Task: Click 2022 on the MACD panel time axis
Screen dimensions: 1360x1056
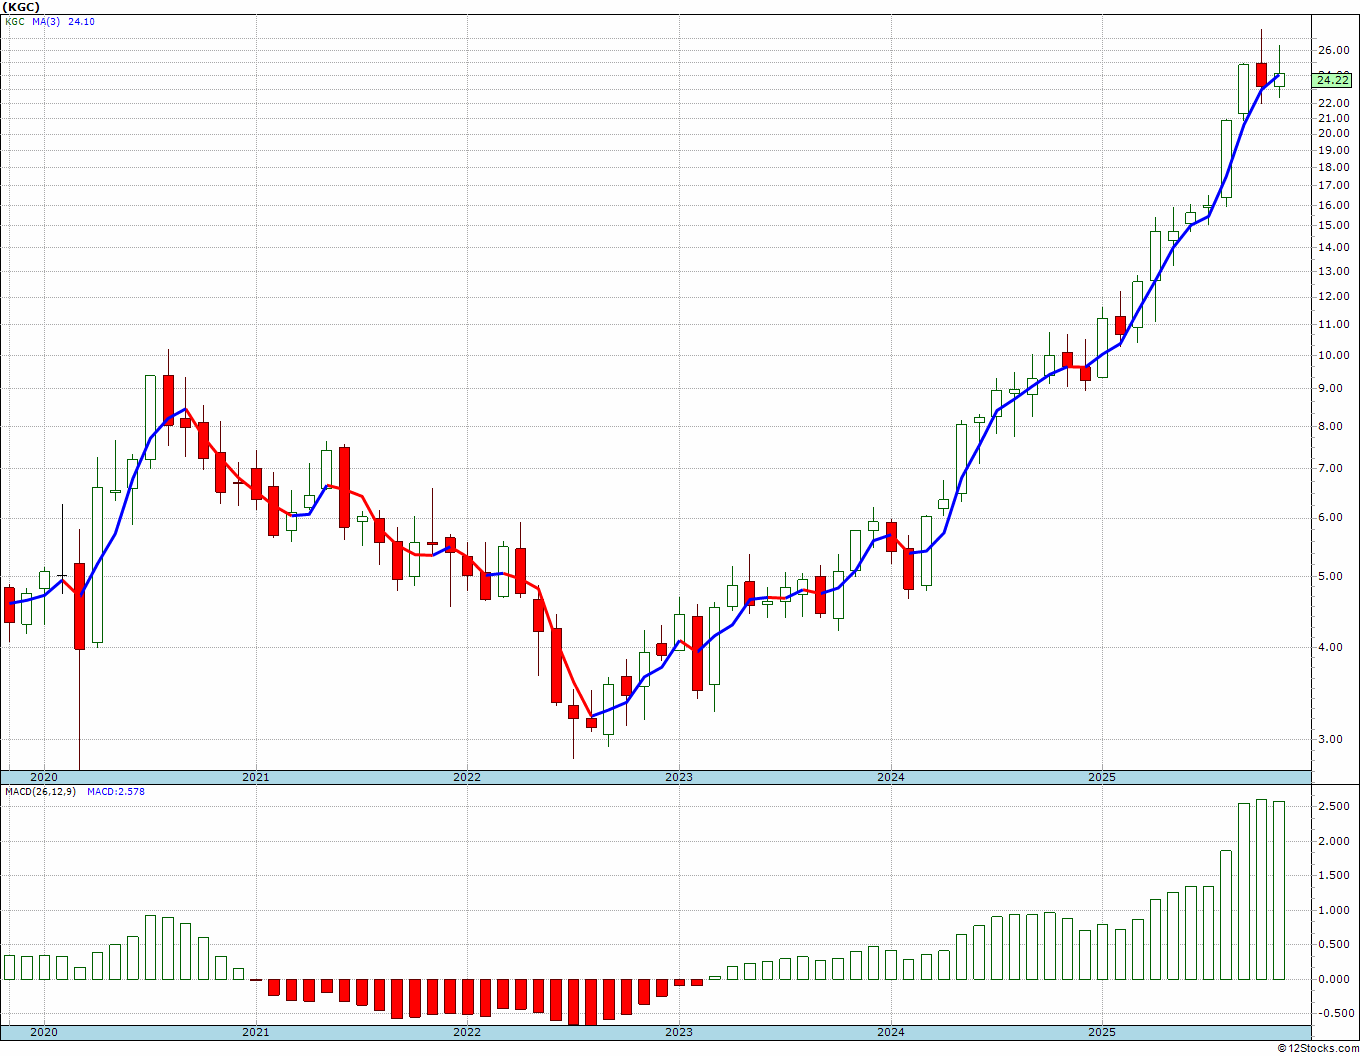Action: 467,1032
